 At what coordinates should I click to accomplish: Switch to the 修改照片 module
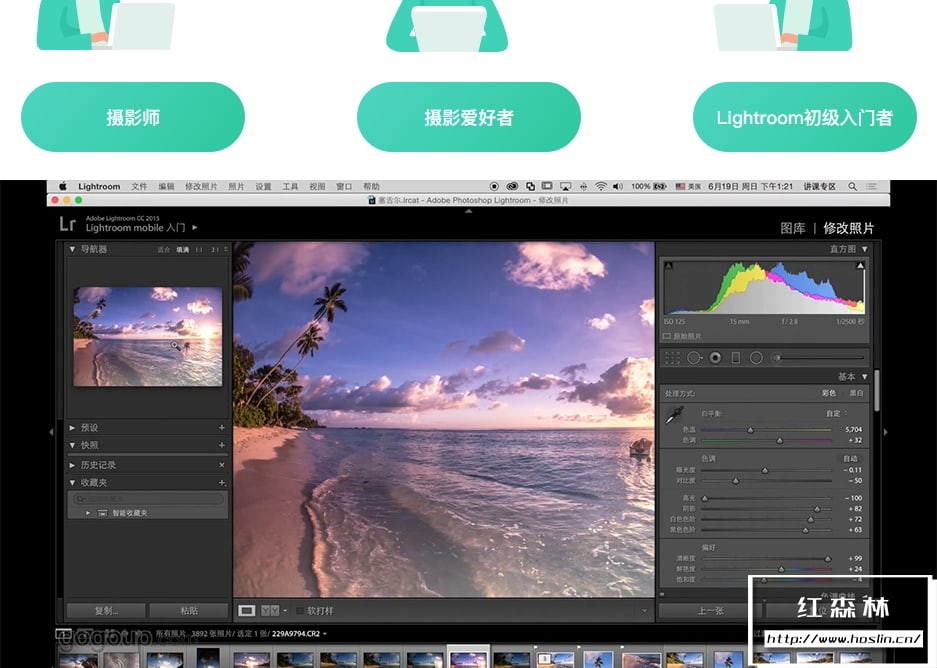click(849, 228)
